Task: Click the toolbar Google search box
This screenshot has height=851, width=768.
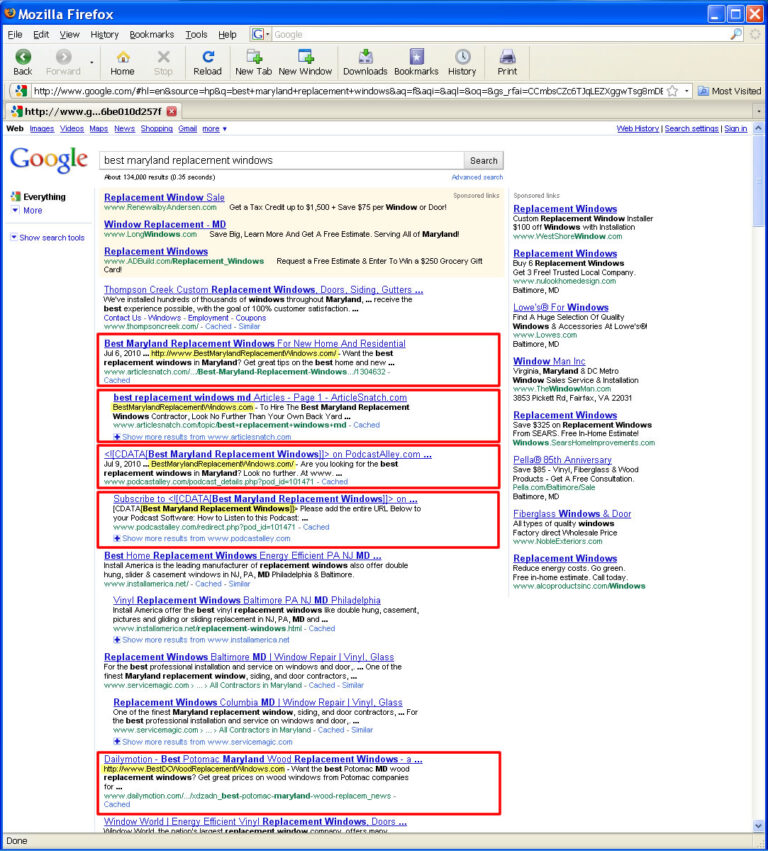Action: pos(499,34)
